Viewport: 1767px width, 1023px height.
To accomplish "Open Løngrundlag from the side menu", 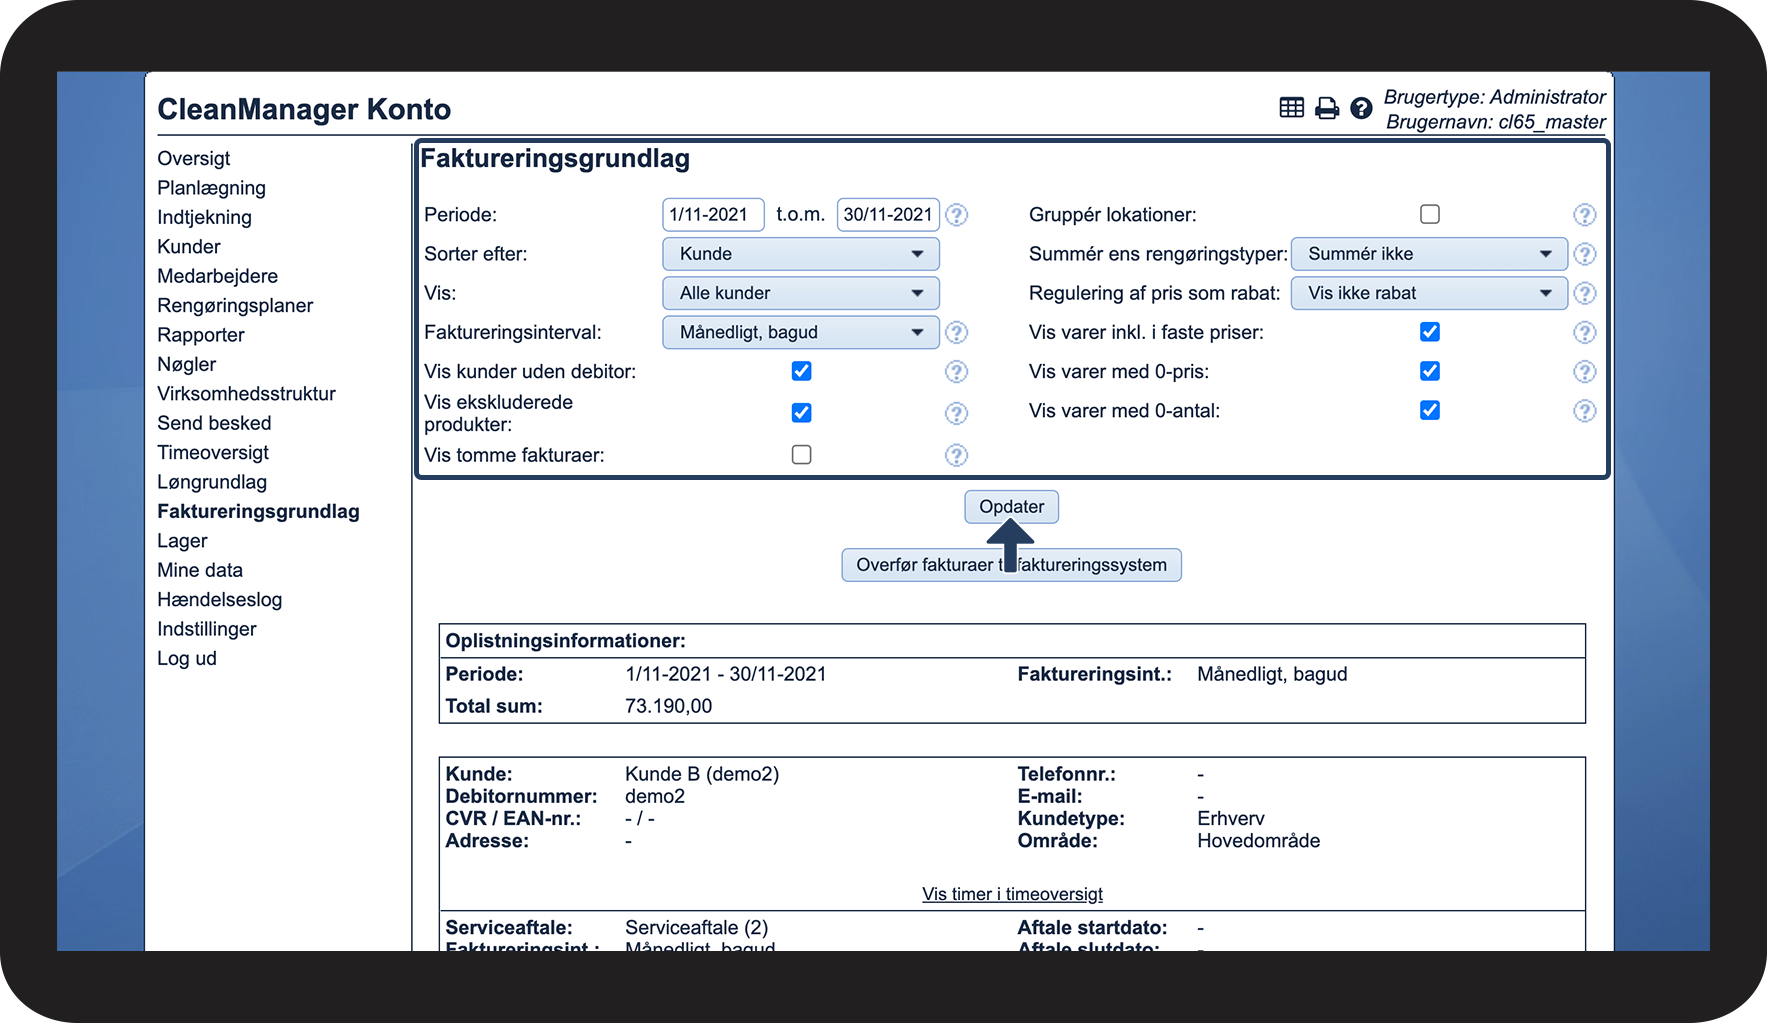I will [x=212, y=482].
